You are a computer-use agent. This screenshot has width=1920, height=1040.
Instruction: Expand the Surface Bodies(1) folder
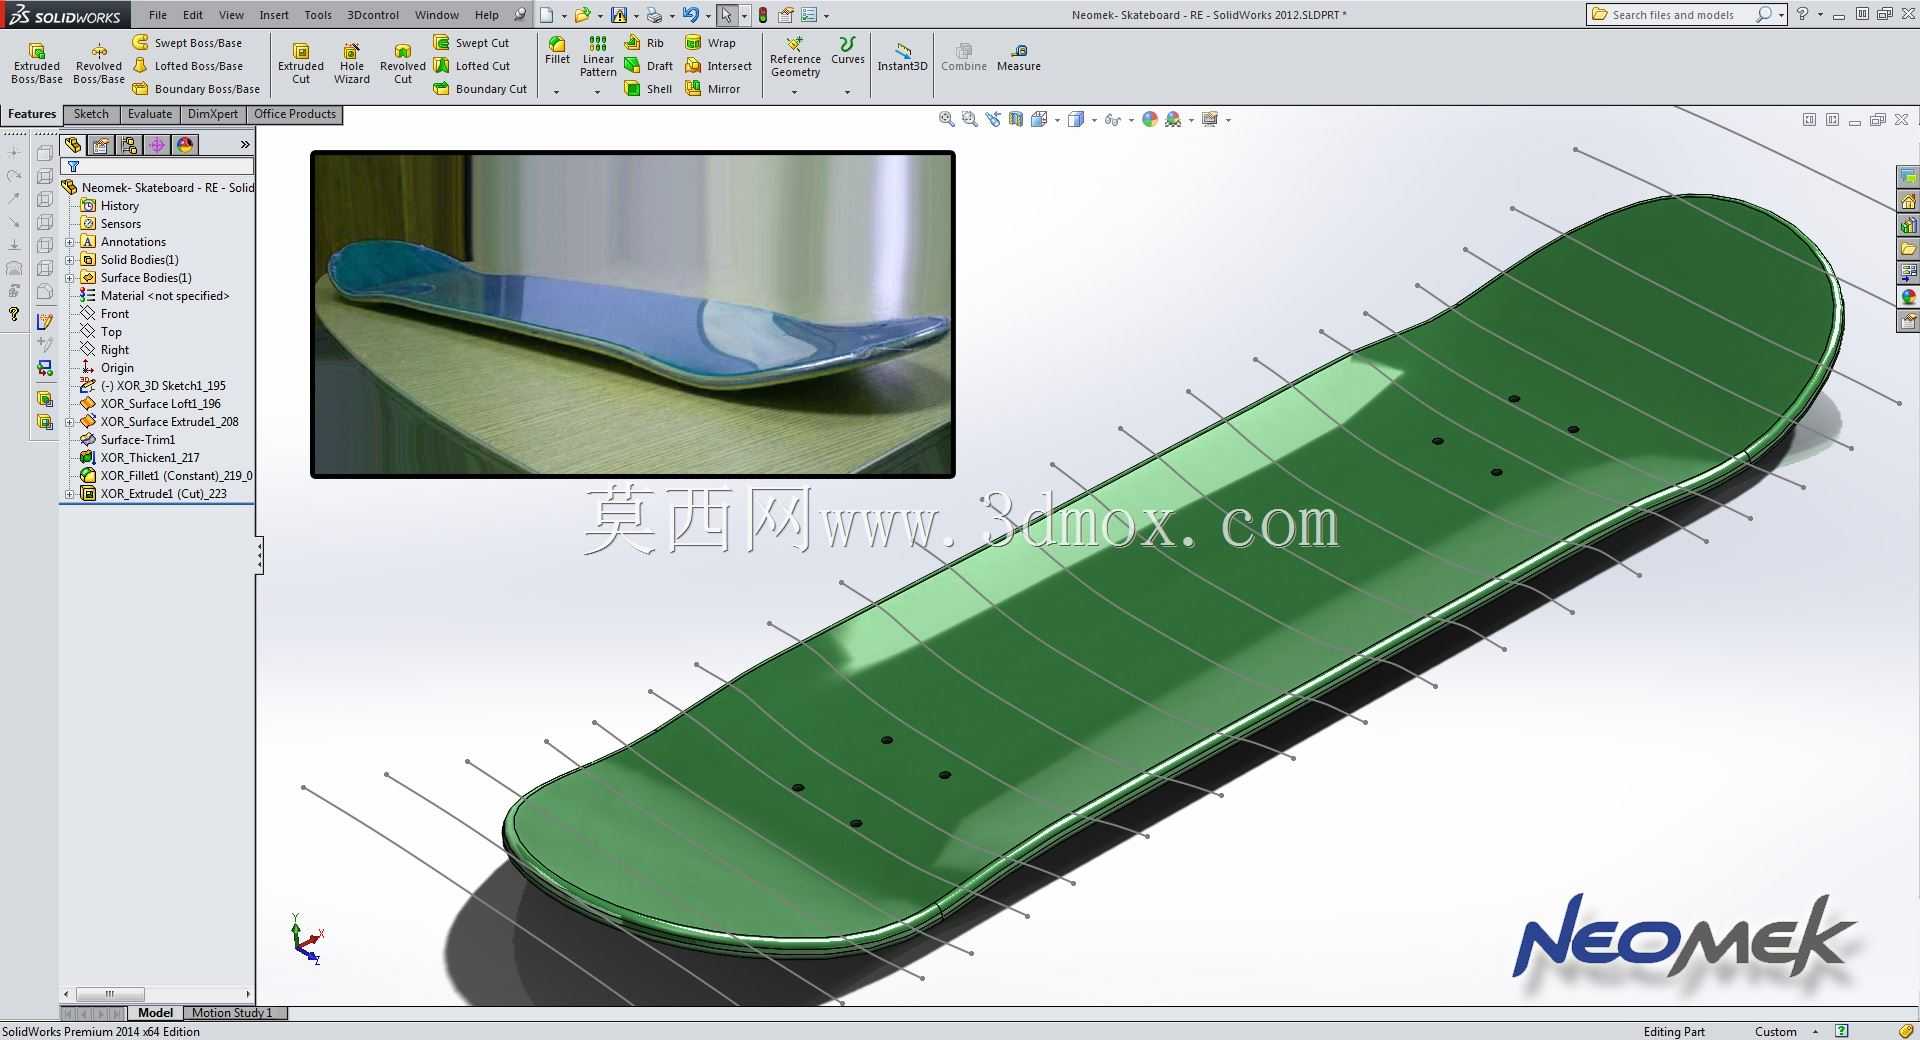70,278
